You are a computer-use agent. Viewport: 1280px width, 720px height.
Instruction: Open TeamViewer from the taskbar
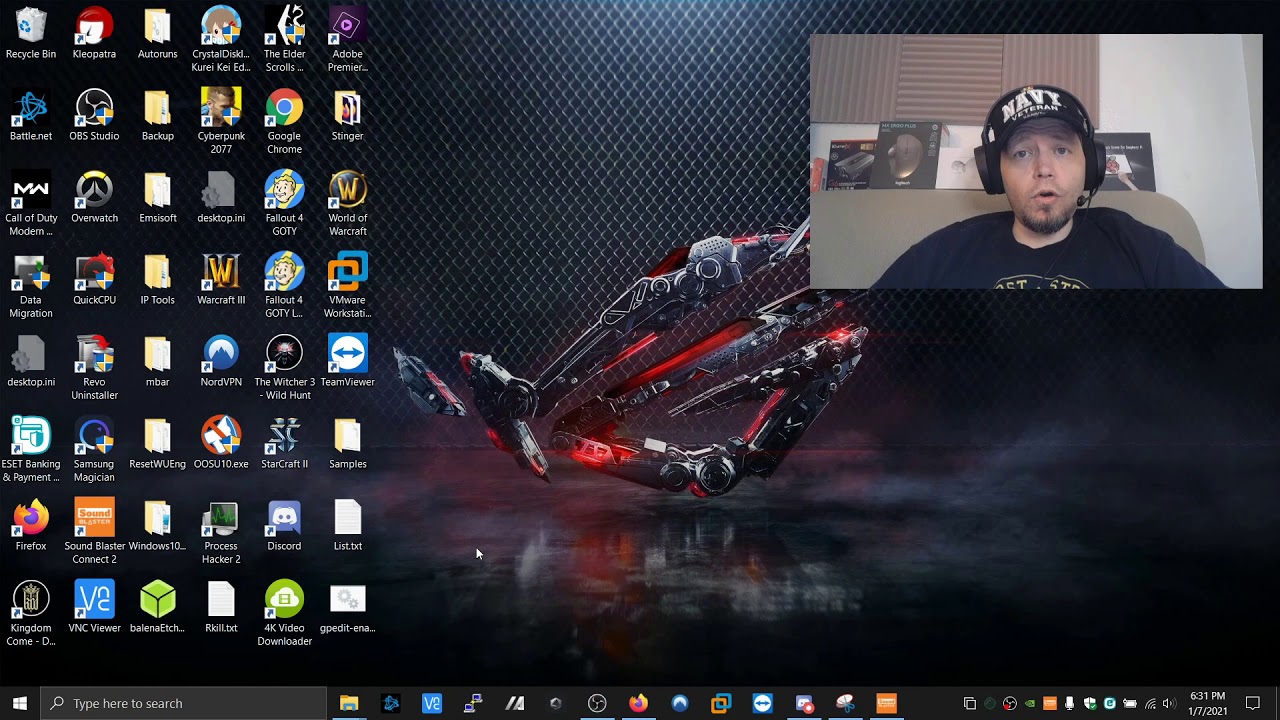click(x=763, y=703)
